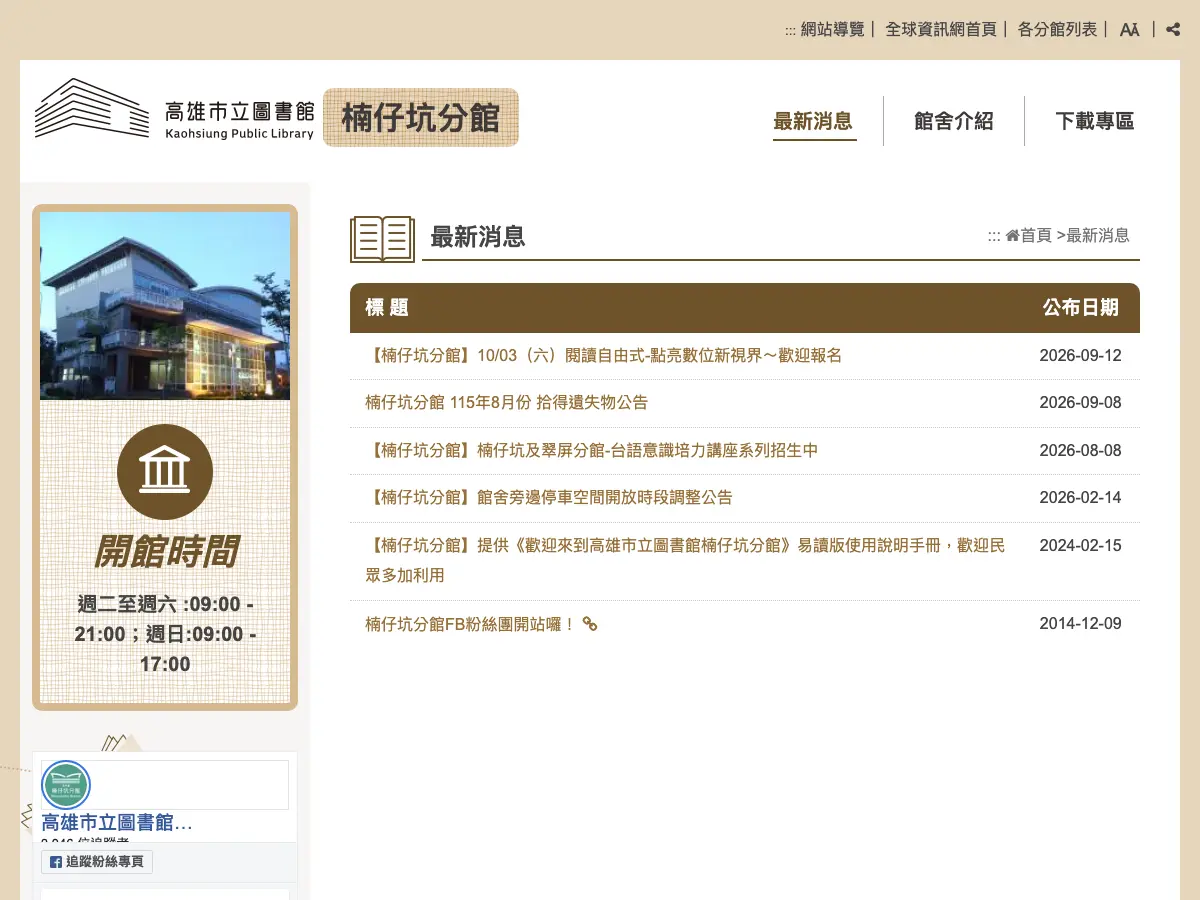The width and height of the screenshot is (1200, 900).
Task: Click 高雄市立圖書館 Facebook page name
Action: 117,823
